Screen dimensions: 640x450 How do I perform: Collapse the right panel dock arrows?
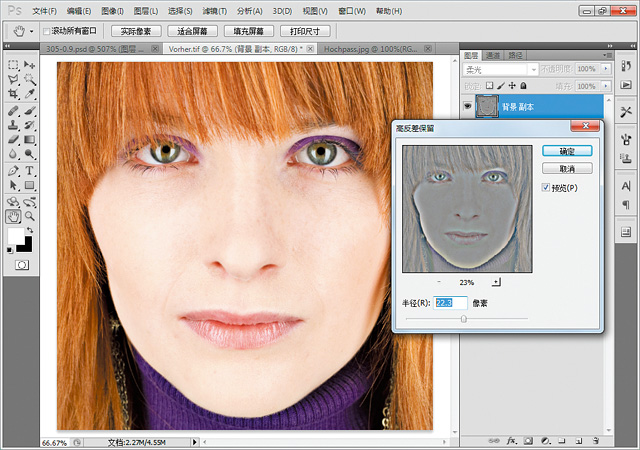pos(610,46)
